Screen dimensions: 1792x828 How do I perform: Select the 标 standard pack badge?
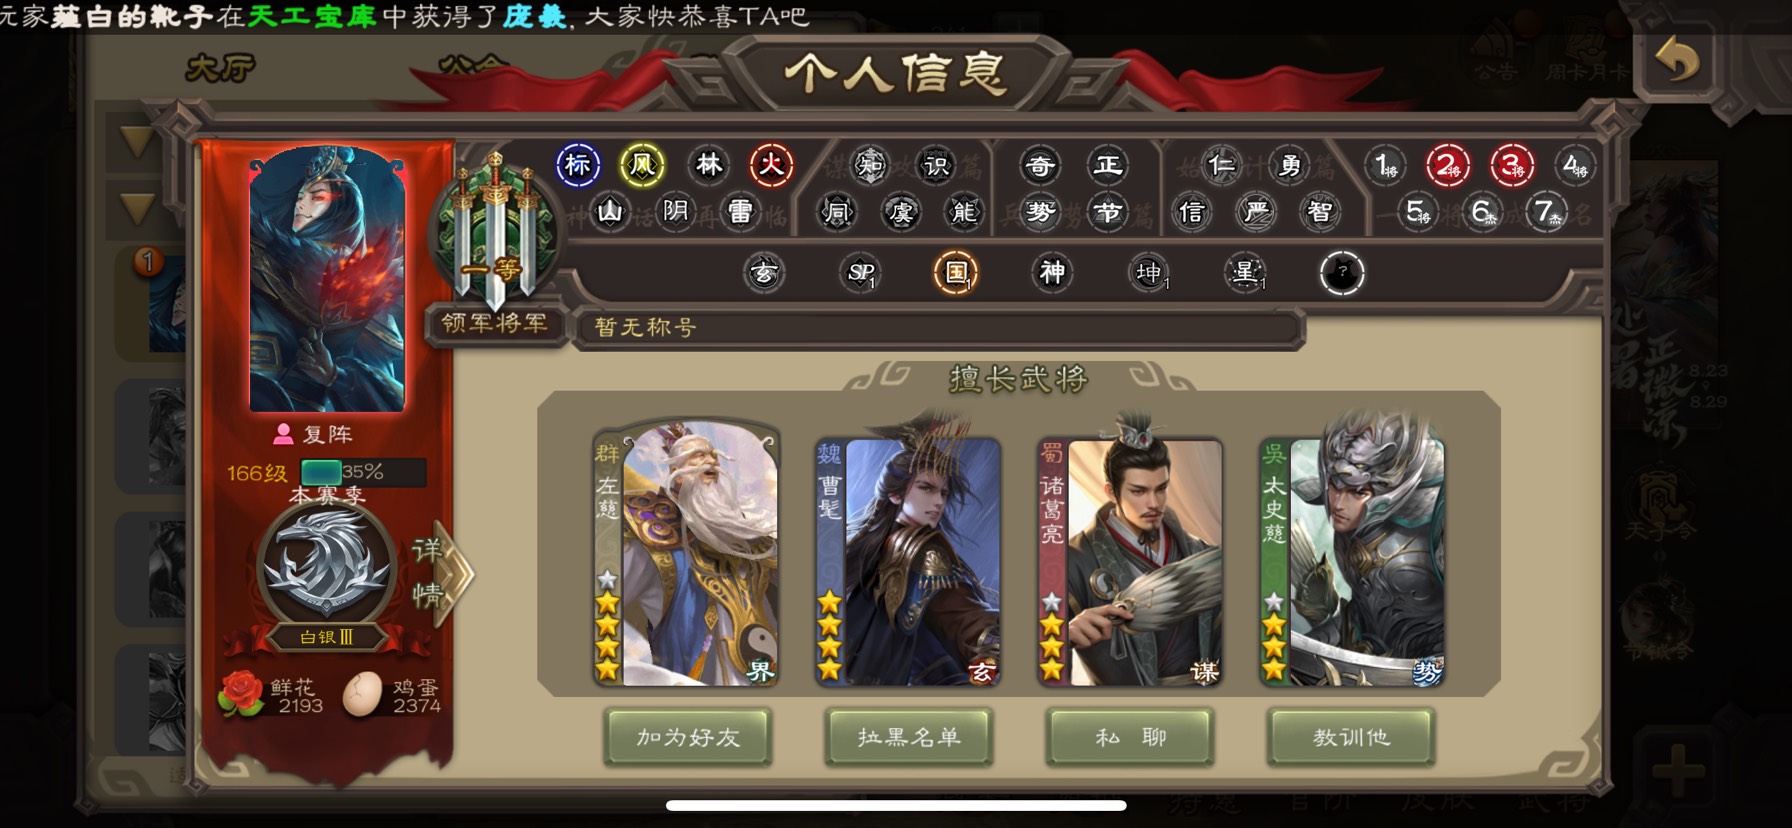[578, 165]
